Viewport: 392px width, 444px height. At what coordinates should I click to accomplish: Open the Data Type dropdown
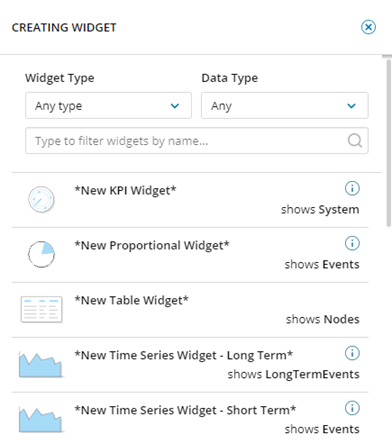coord(285,106)
